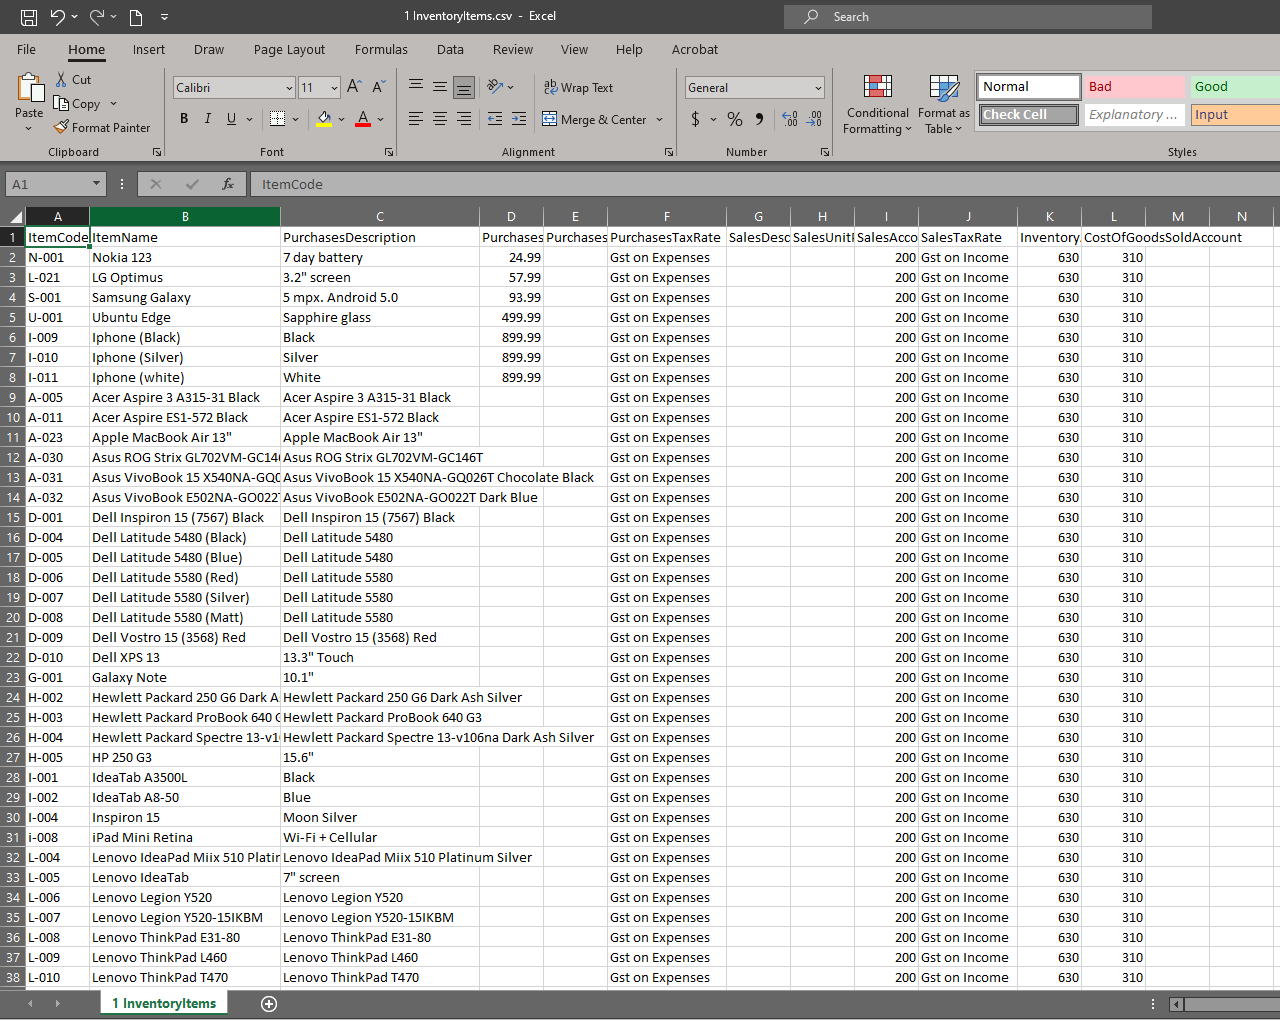Viewport: 1280px width, 1020px height.
Task: Apply accounting dollar number format
Action: point(696,119)
